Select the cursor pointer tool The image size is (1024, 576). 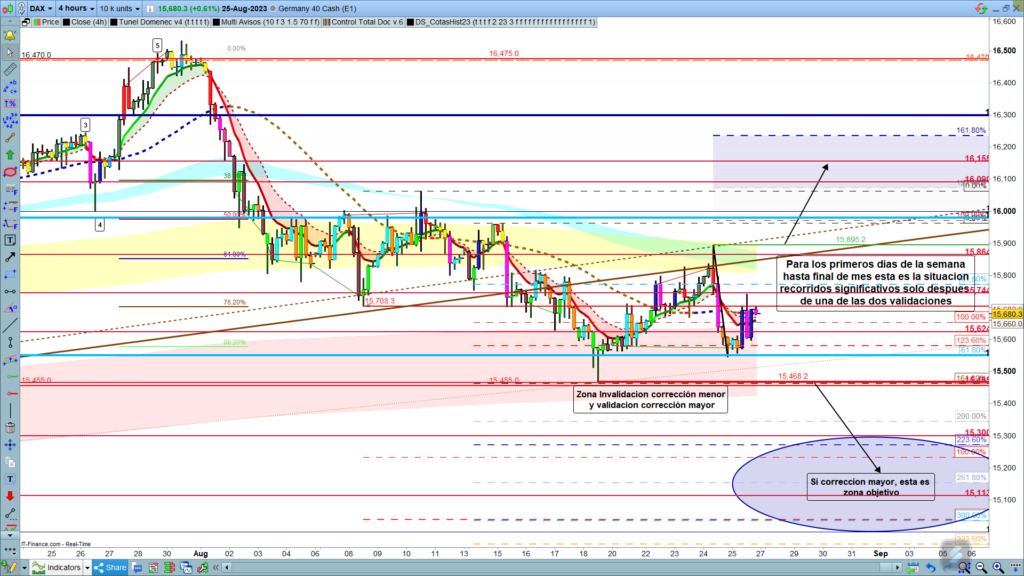(9, 56)
